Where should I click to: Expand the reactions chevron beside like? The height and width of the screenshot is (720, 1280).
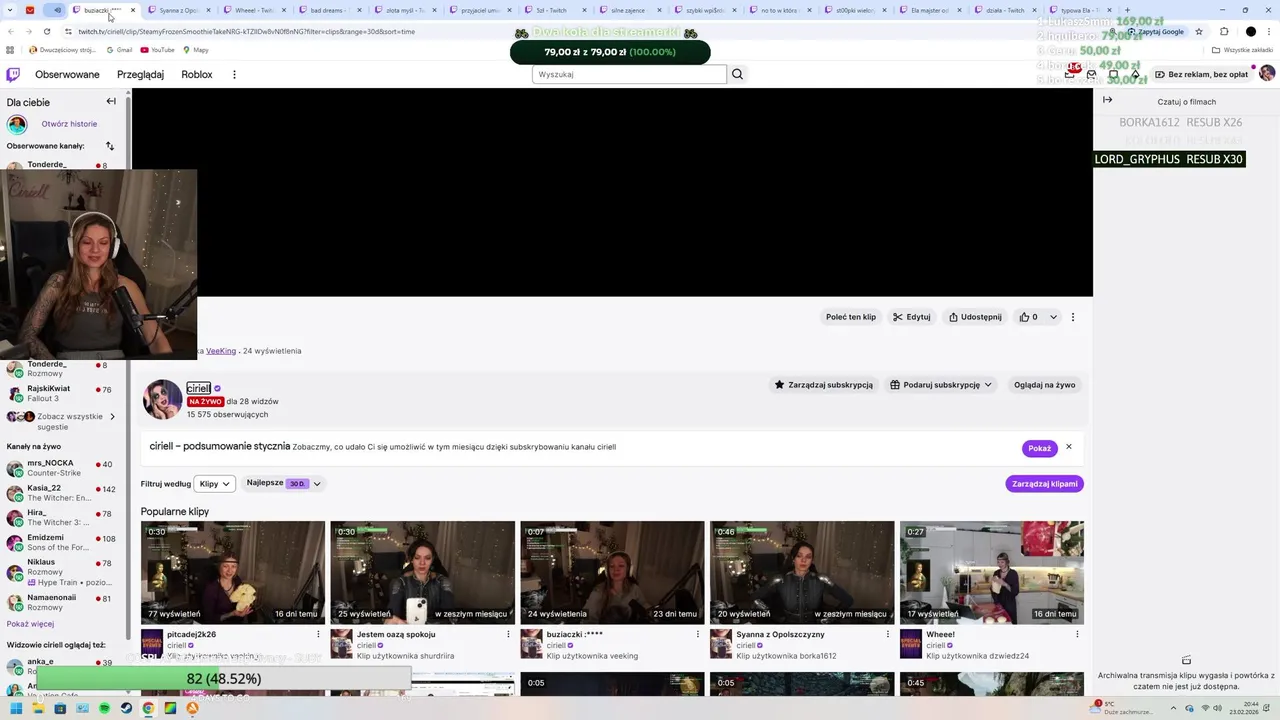coord(1053,317)
